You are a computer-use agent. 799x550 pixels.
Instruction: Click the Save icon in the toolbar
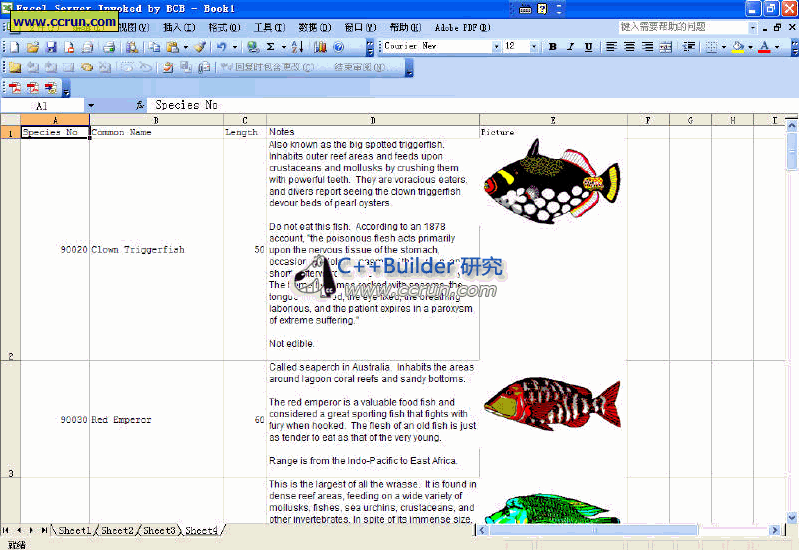point(51,47)
